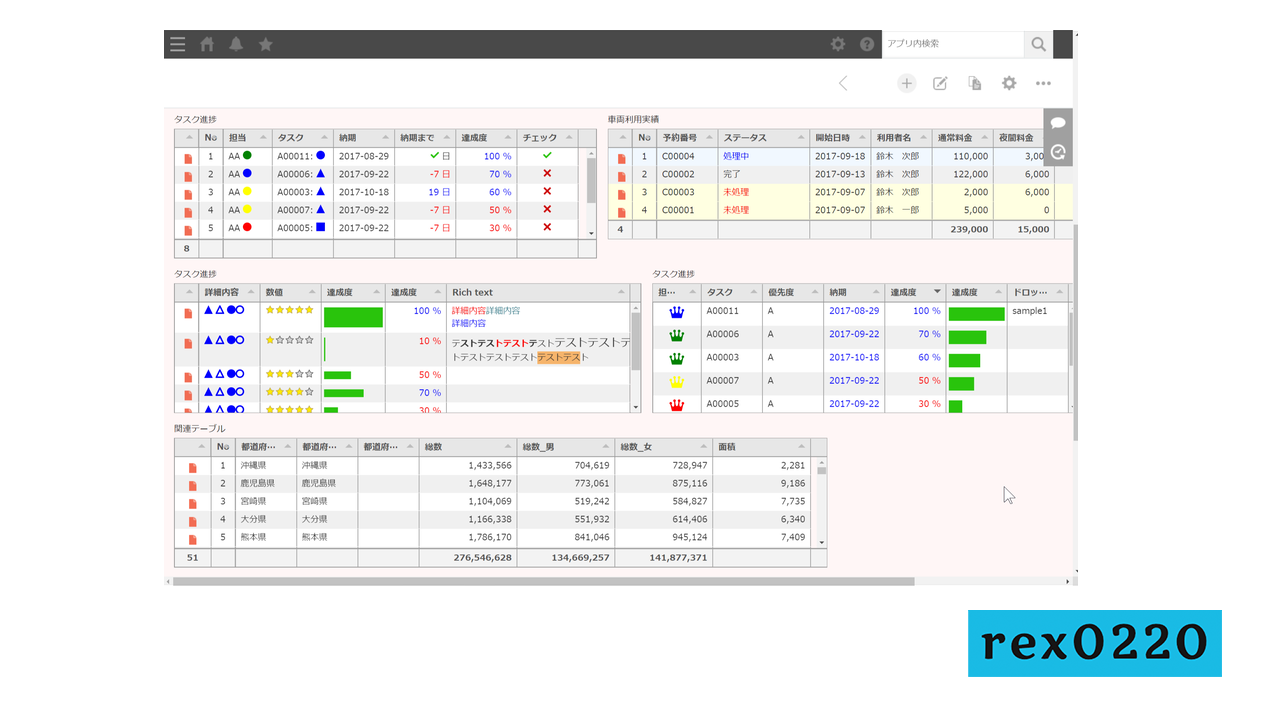Open the help question mark icon

point(867,44)
